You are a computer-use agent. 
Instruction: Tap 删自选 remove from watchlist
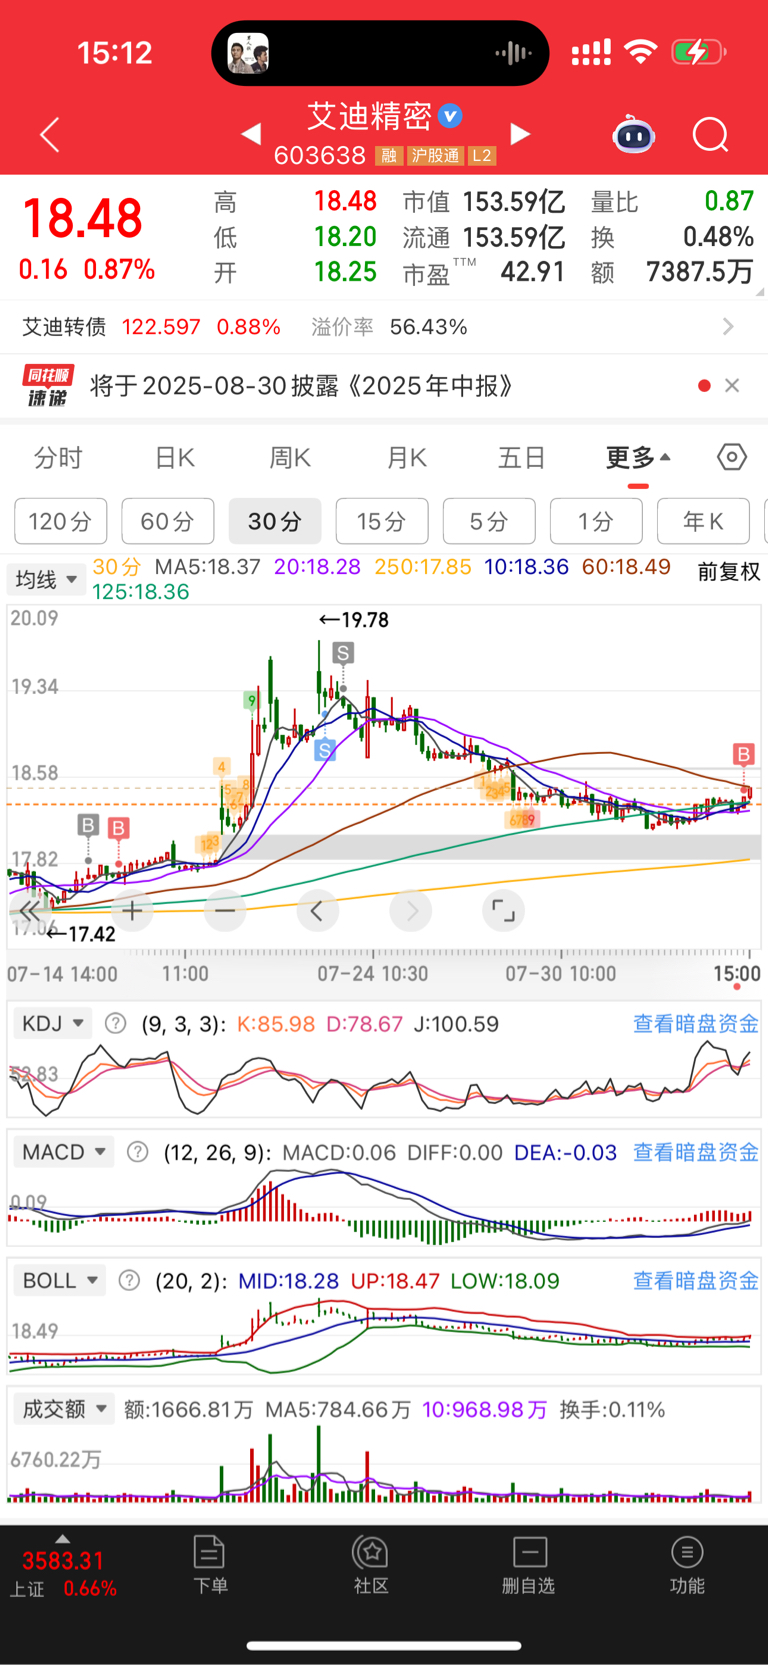[529, 1565]
